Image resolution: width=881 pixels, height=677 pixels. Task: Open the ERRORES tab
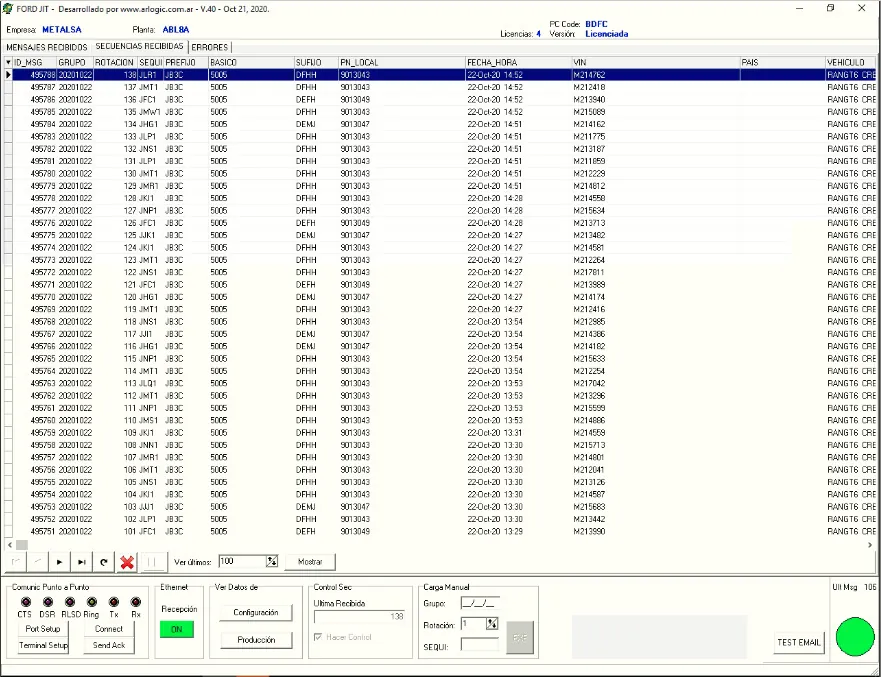pos(210,47)
